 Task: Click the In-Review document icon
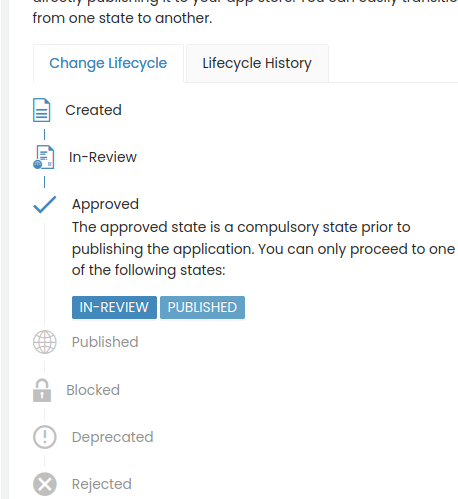click(44, 157)
